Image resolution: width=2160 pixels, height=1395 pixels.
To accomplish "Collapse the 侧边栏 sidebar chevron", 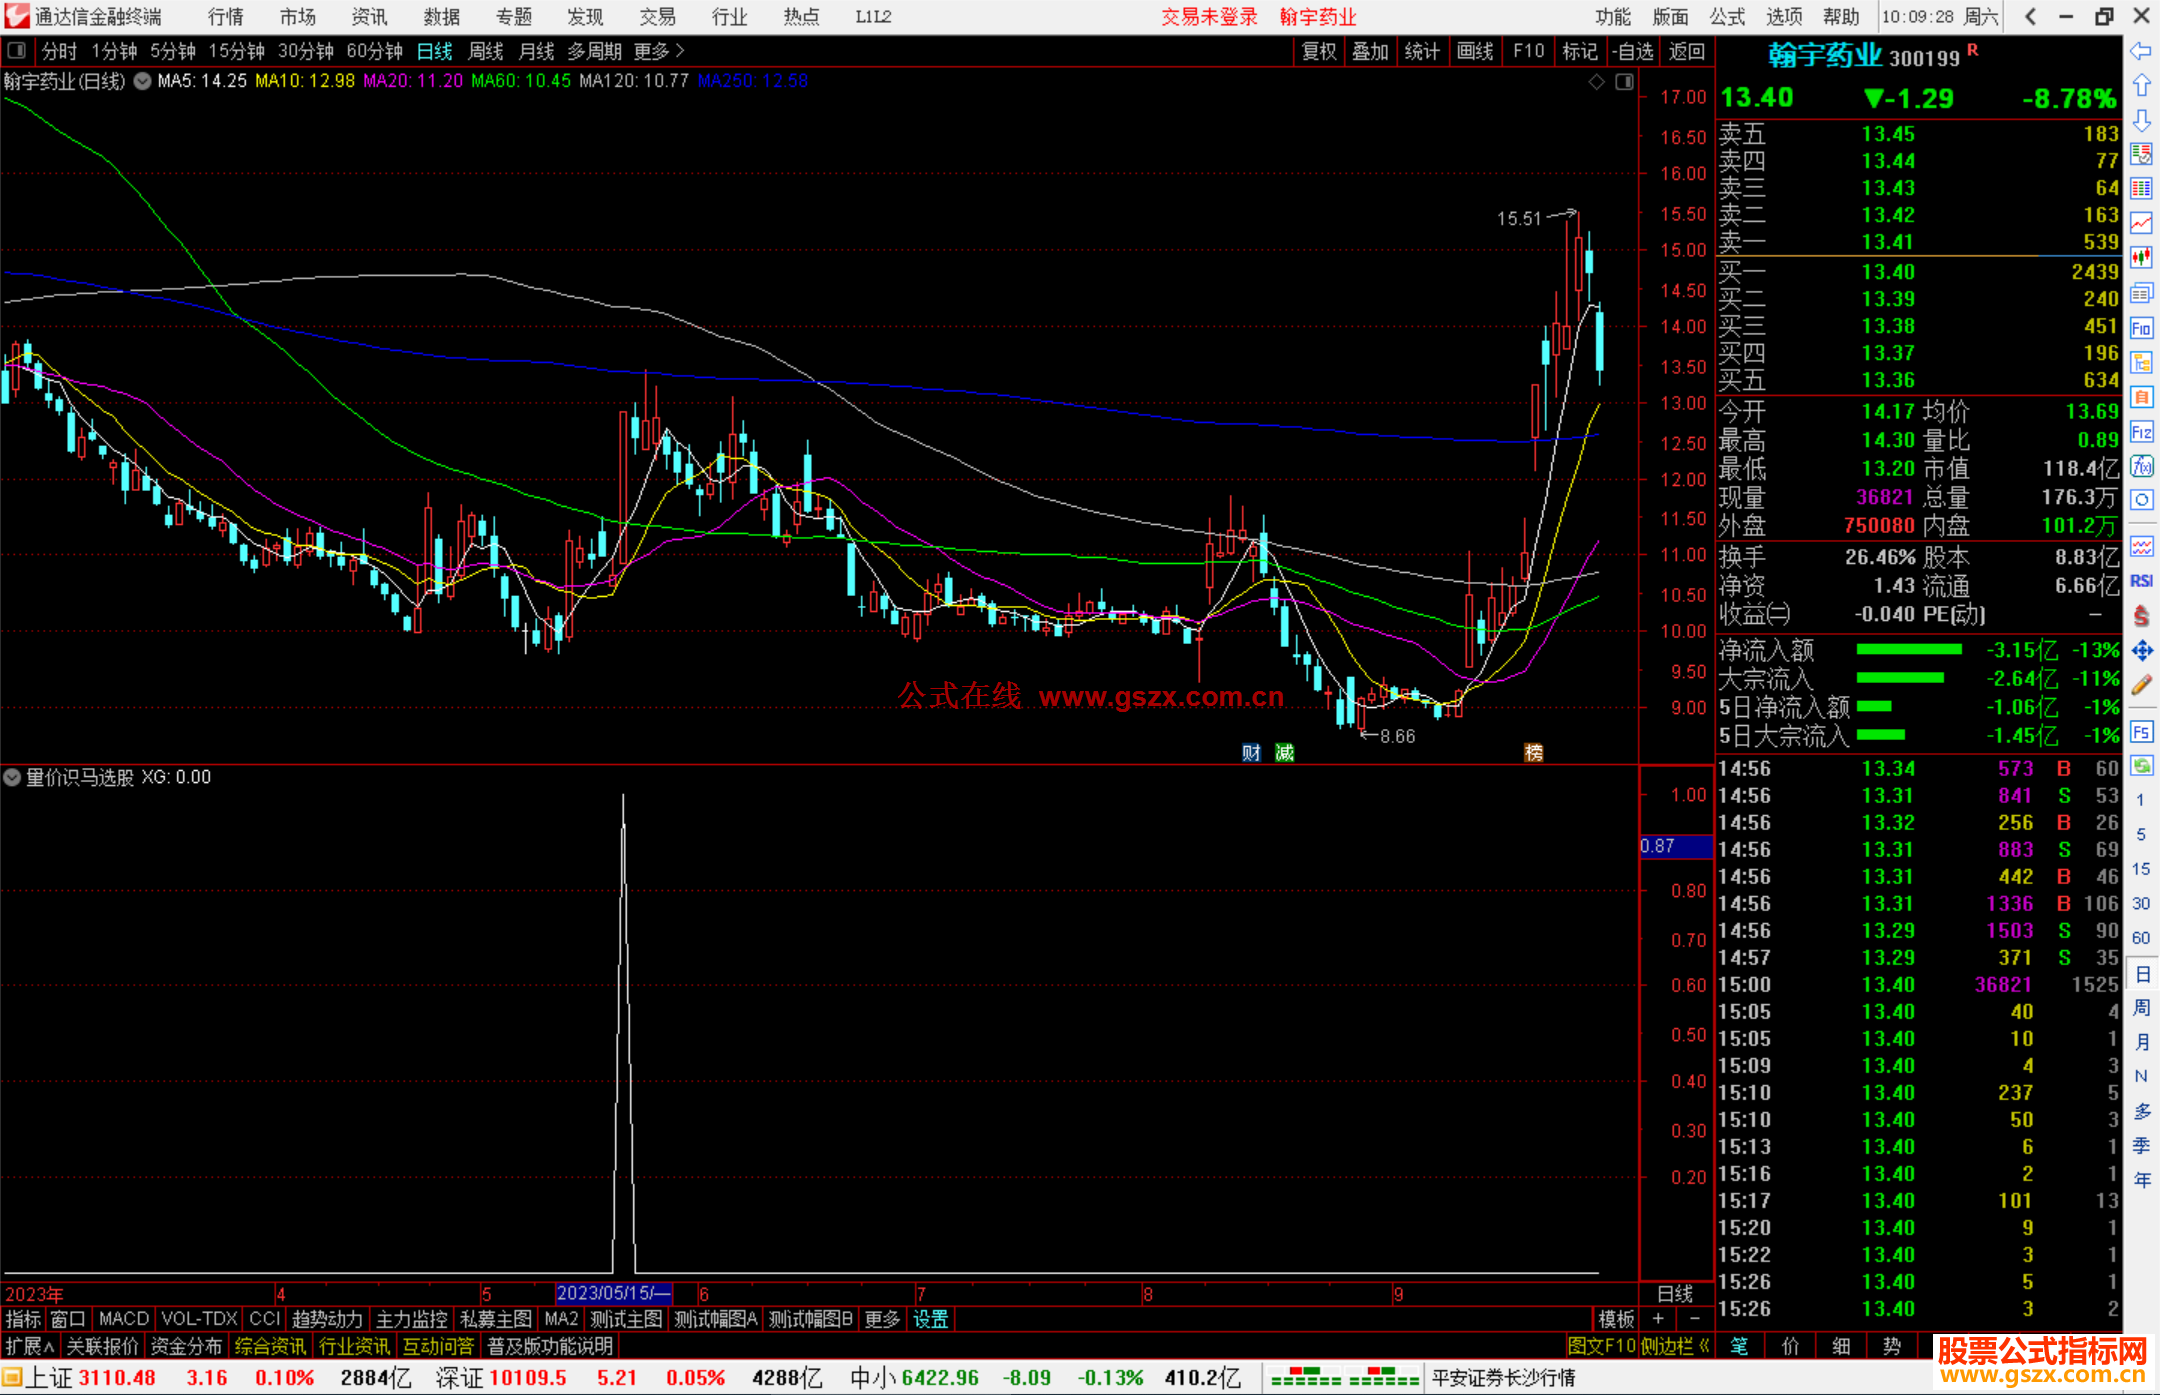I will pos(1705,1346).
